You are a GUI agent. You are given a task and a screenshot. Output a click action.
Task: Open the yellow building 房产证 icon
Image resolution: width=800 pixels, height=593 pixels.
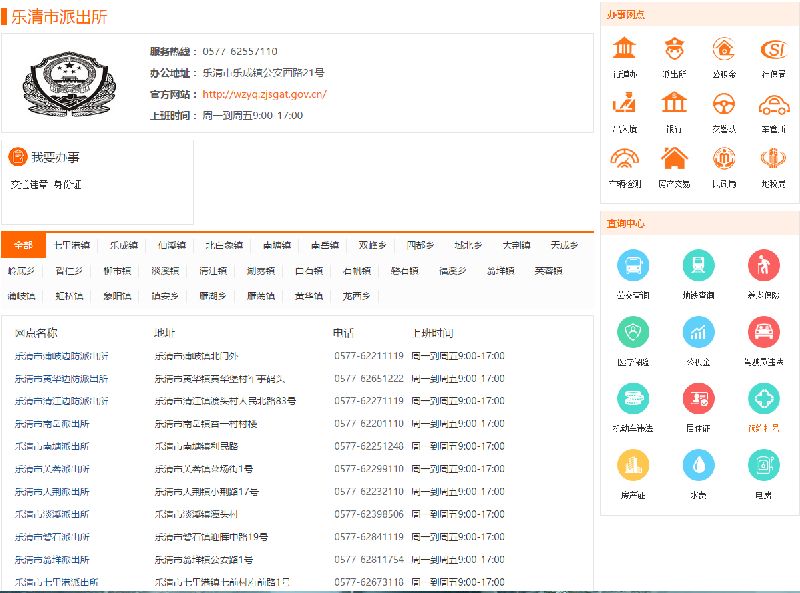pos(633,465)
